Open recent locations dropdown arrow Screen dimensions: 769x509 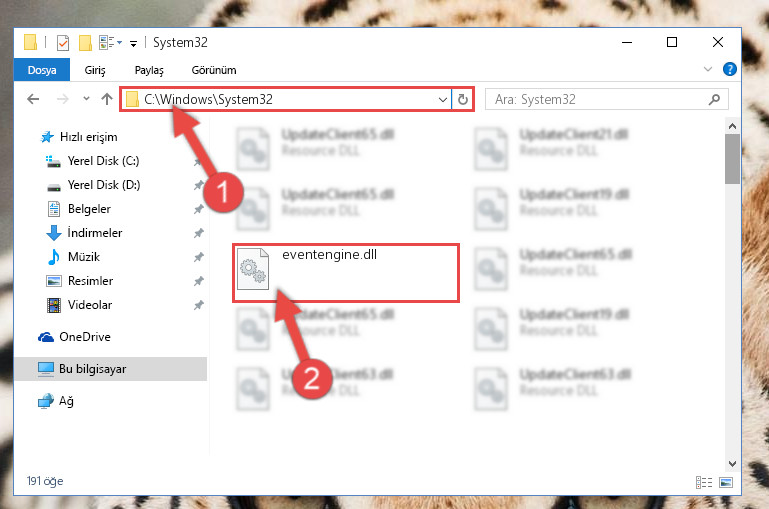(x=86, y=99)
